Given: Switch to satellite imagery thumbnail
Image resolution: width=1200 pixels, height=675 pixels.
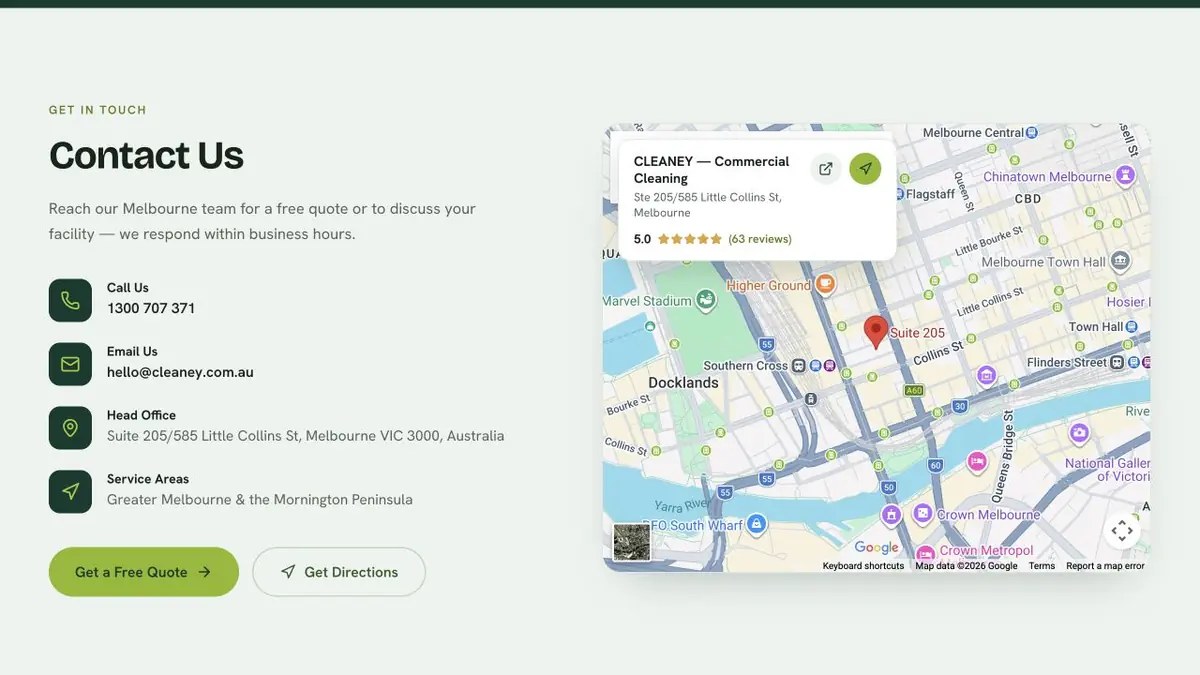Looking at the screenshot, I should (631, 542).
